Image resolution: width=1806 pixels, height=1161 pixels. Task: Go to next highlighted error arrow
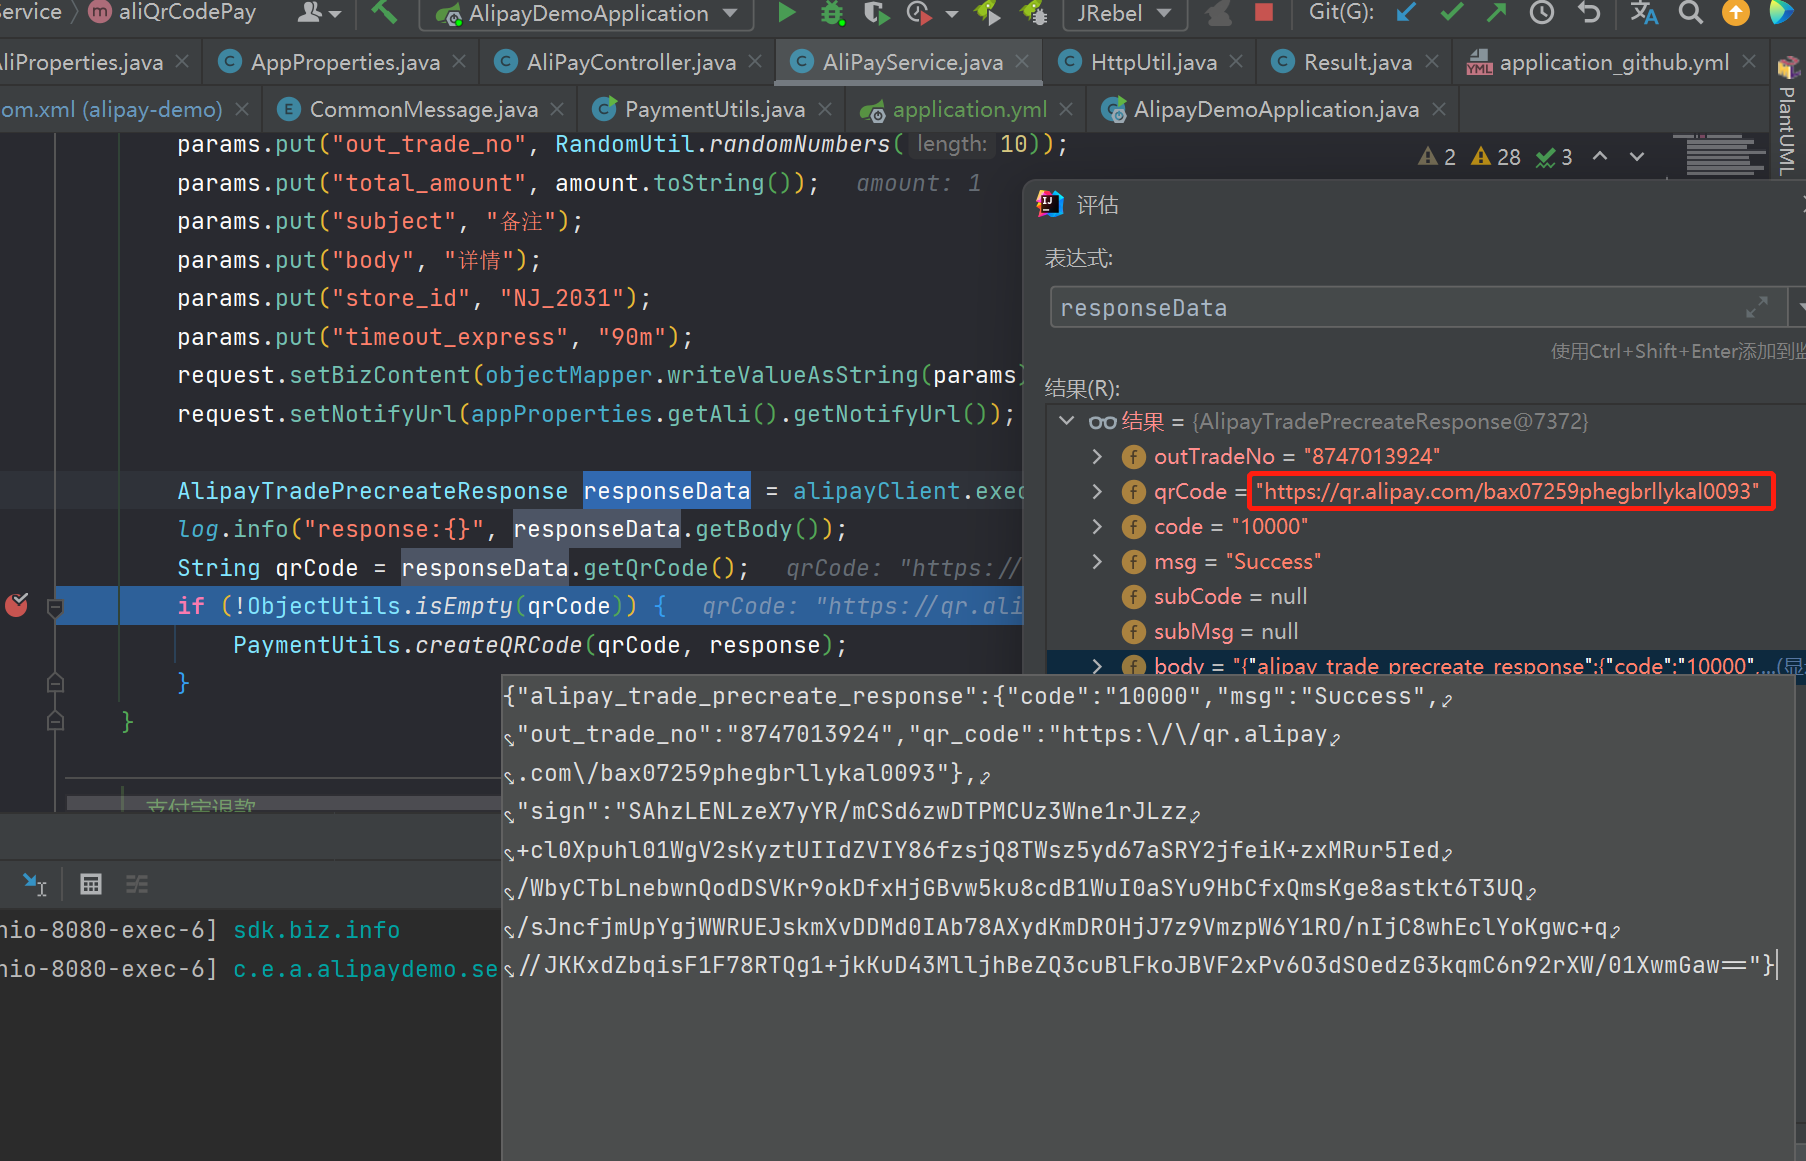[1637, 157]
